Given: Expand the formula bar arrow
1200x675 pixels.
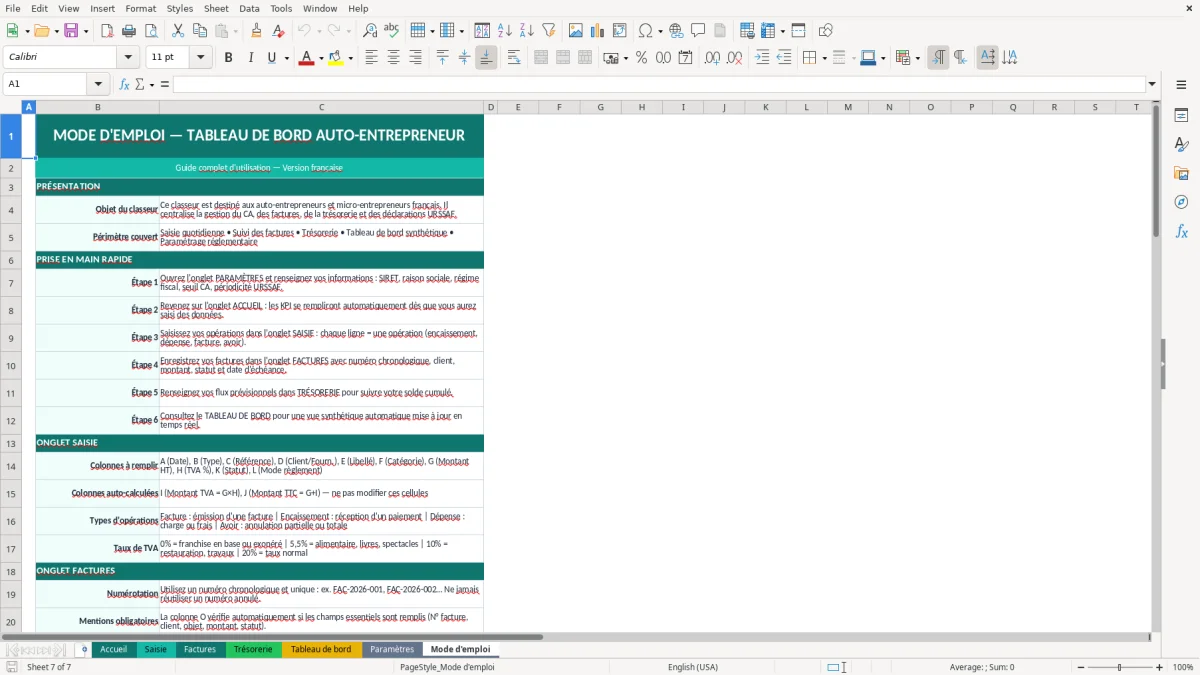Looking at the screenshot, I should tap(1152, 84).
